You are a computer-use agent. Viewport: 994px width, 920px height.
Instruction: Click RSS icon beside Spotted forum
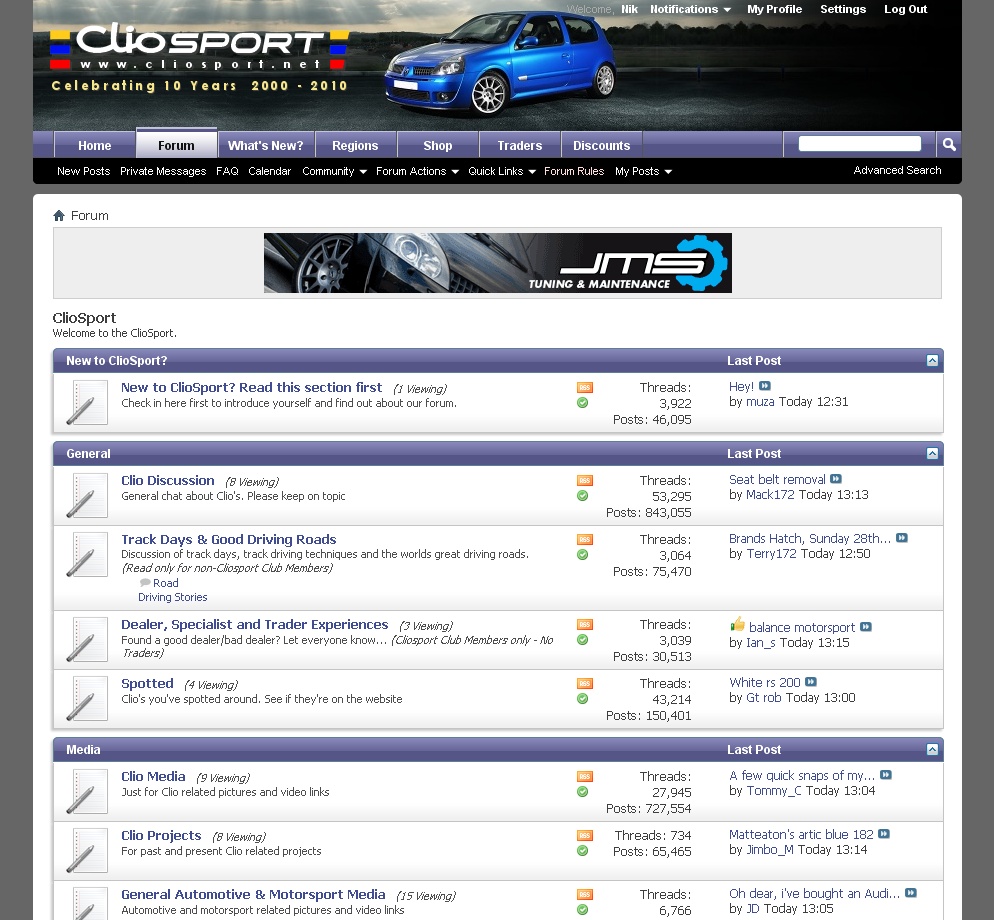pos(585,684)
